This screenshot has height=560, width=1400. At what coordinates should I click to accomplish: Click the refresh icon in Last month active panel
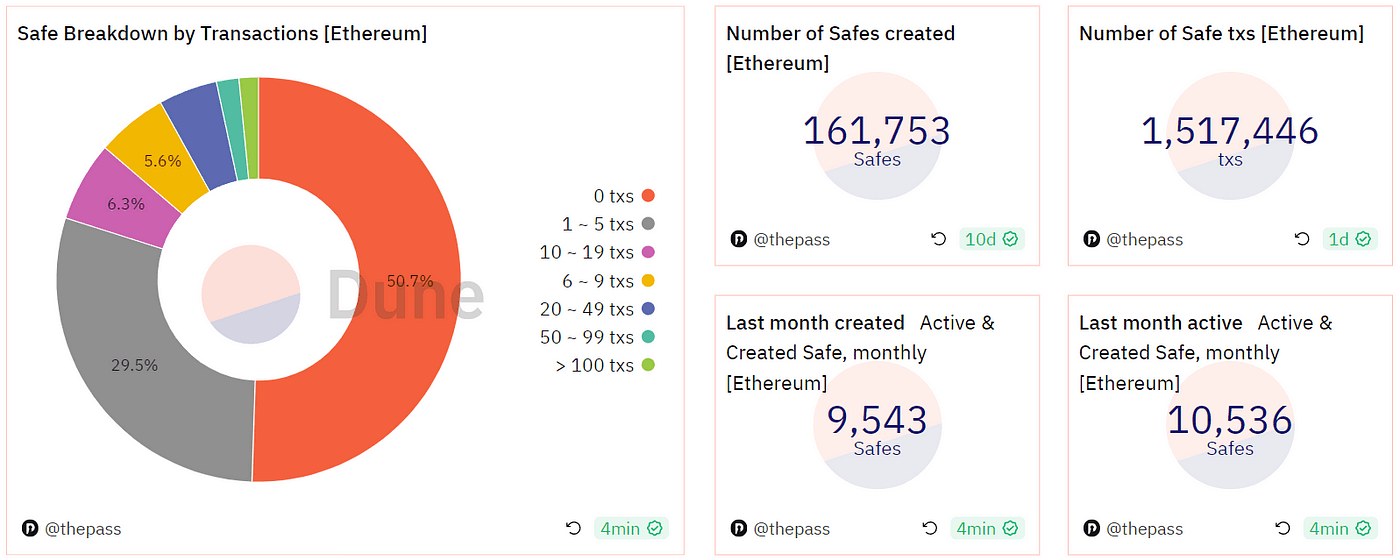click(1283, 528)
